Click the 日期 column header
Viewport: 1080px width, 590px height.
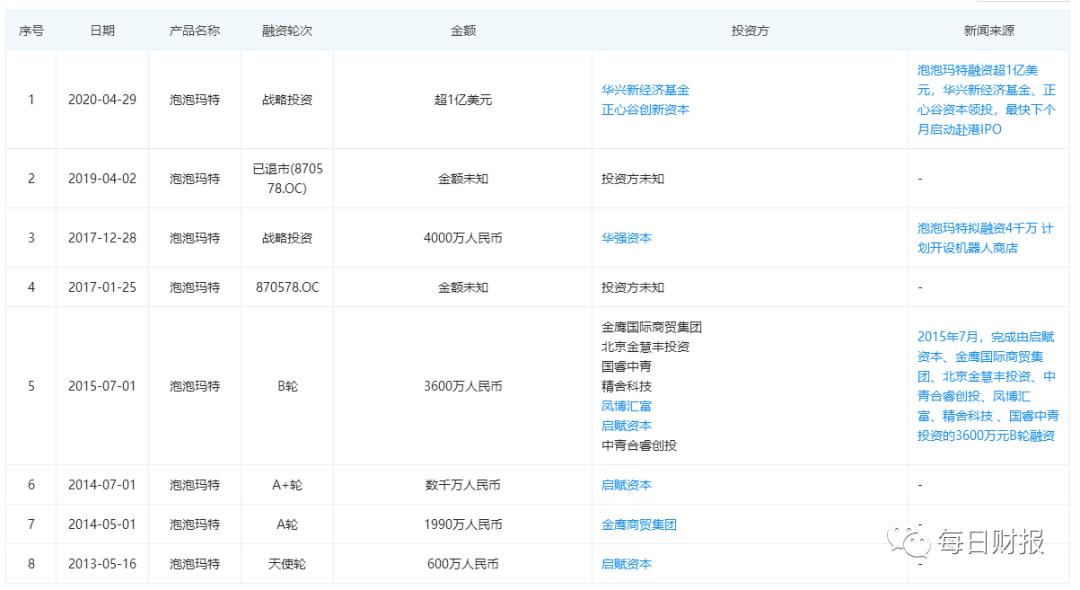(103, 30)
